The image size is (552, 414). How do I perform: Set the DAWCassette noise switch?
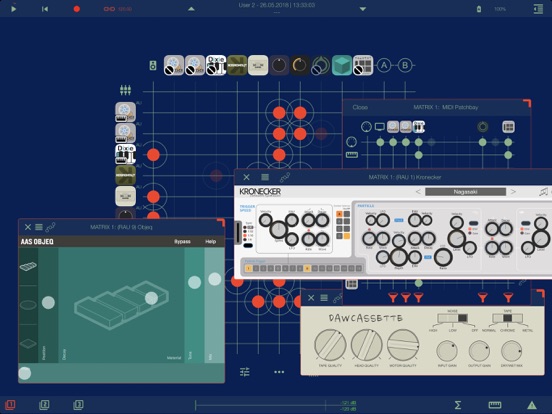point(453,318)
